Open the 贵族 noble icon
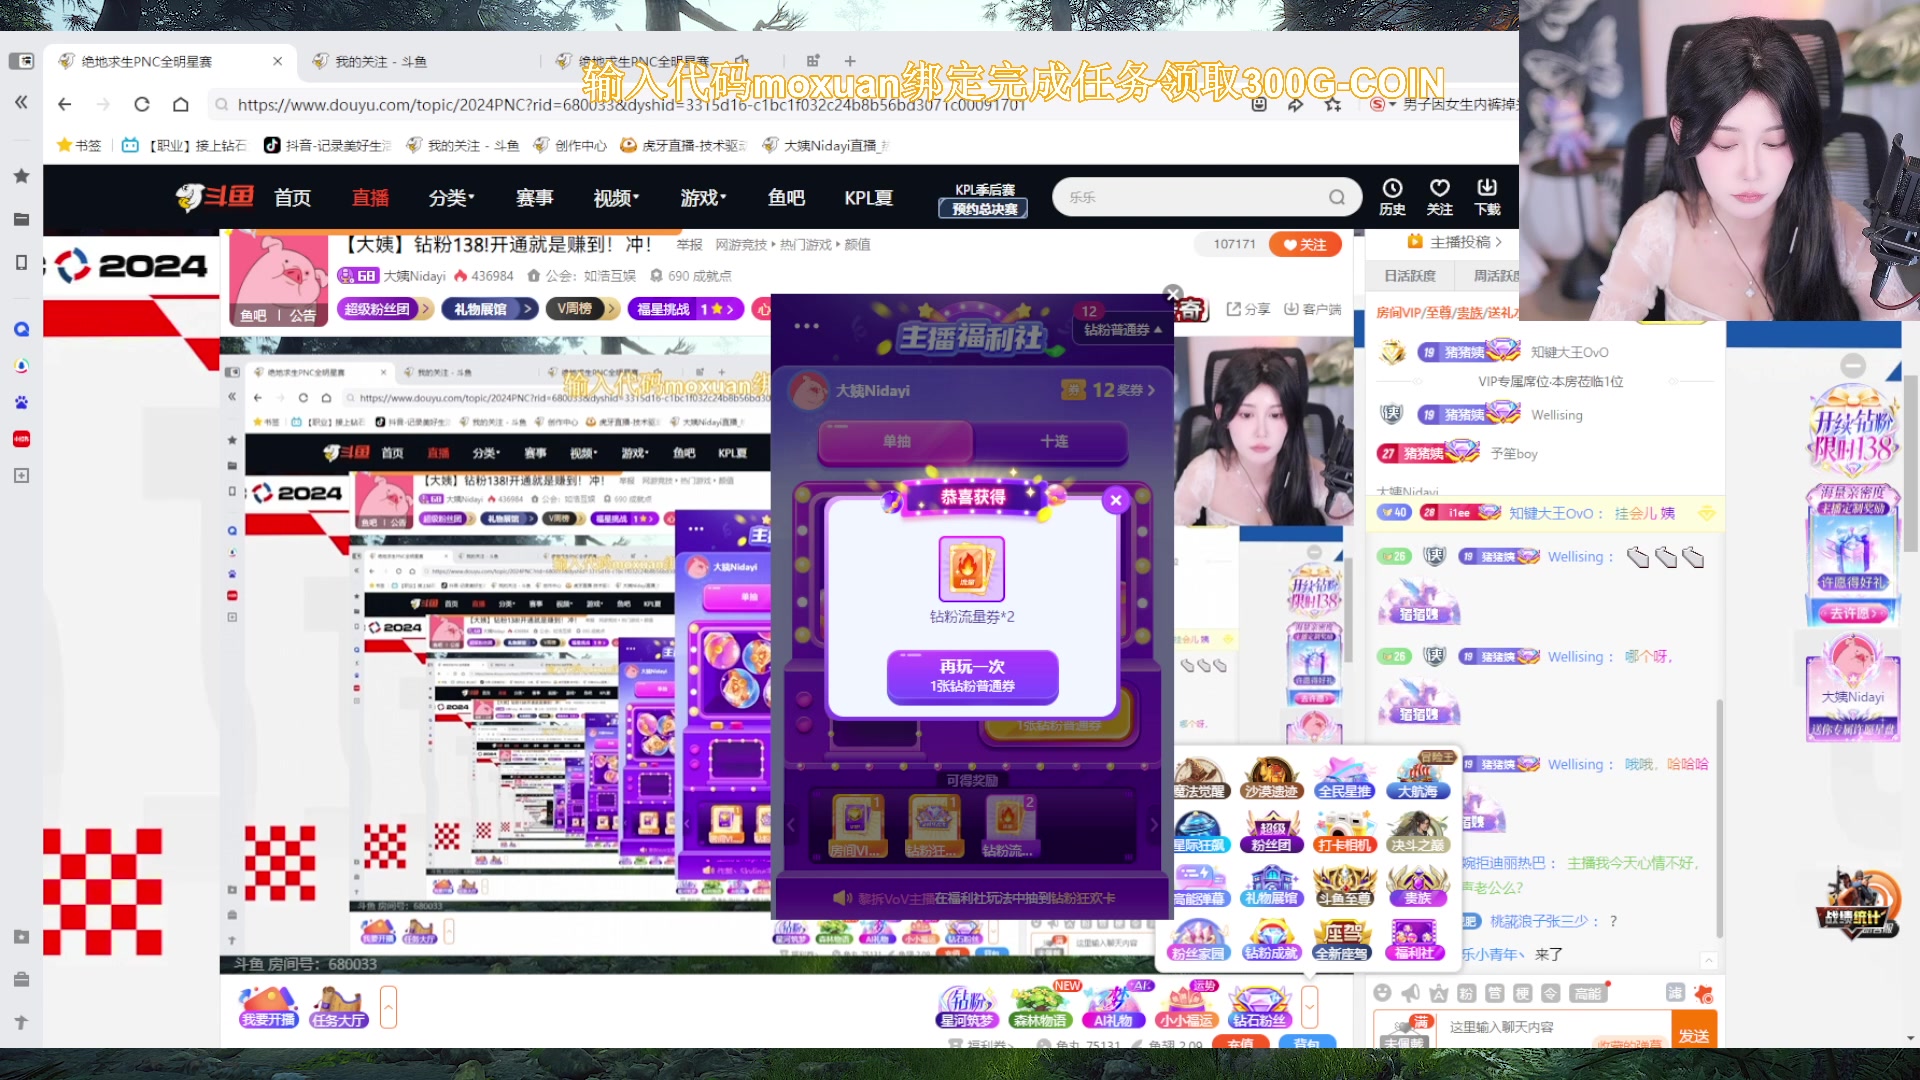1920x1080 pixels. click(x=1417, y=886)
